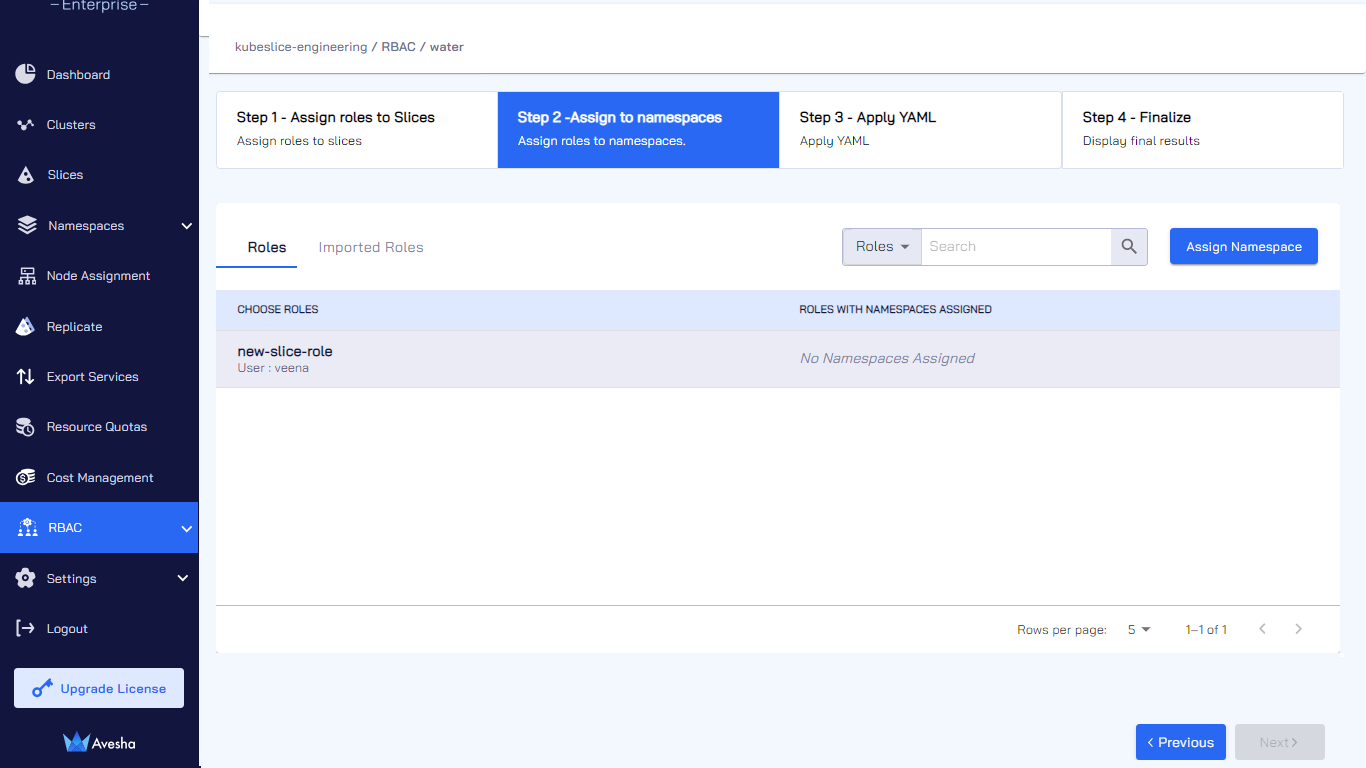
Task: Click the Export Services arrows icon
Action: [26, 377]
